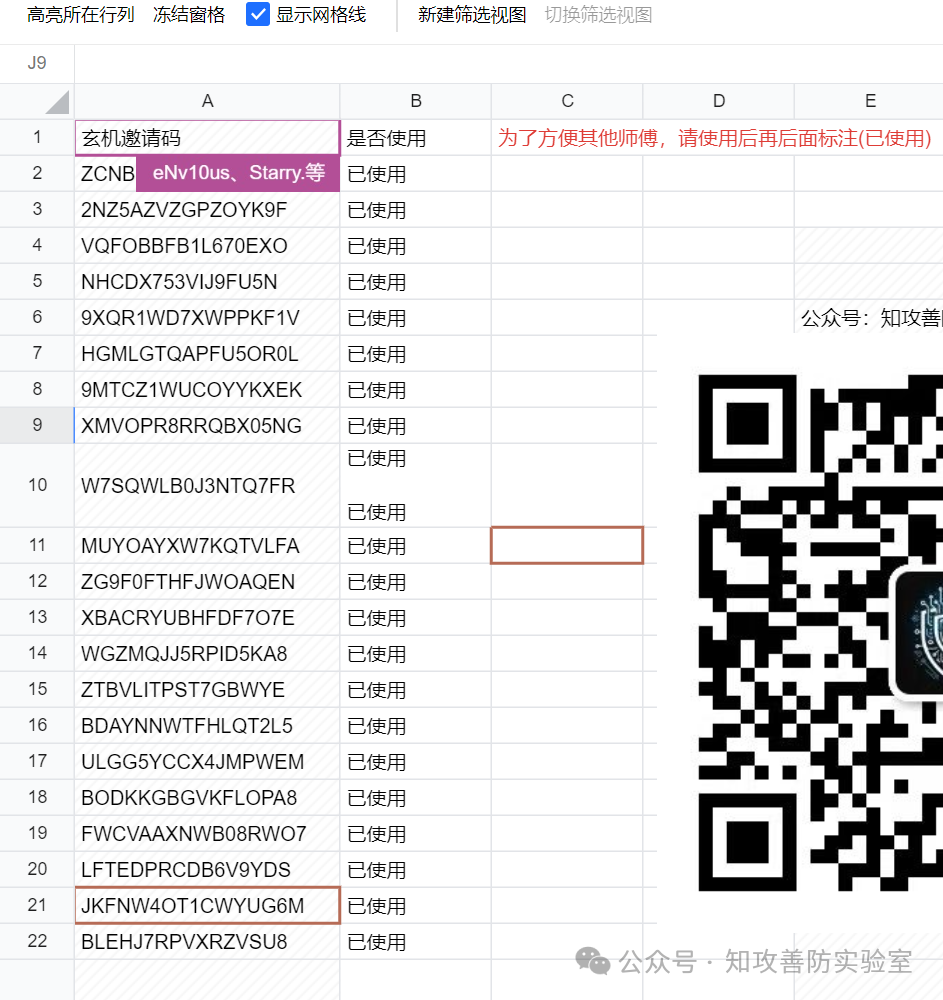The width and height of the screenshot is (943, 1000).
Task: Click the text 公众号：知攻善 in column E
Action: (872, 318)
